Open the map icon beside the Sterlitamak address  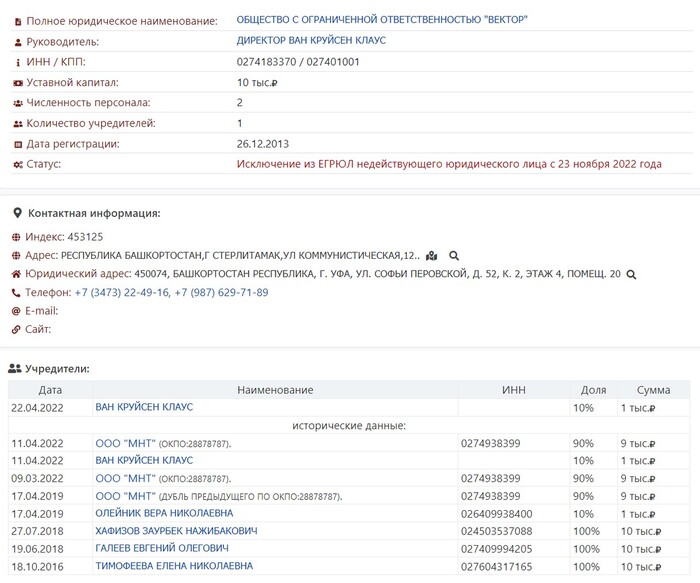coord(431,256)
